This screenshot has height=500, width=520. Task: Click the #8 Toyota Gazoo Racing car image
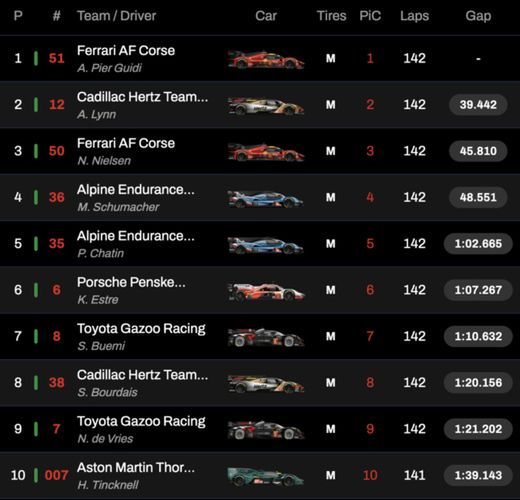[266, 338]
